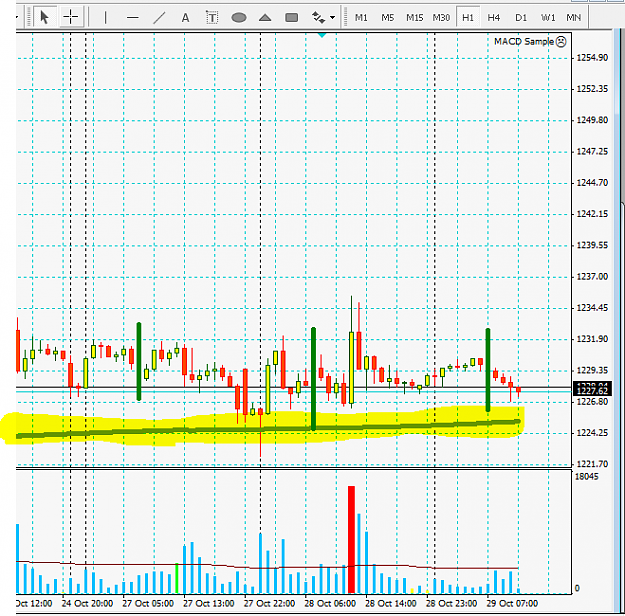This screenshot has width=625, height=616.
Task: Select the text tool A
Action: 185,18
